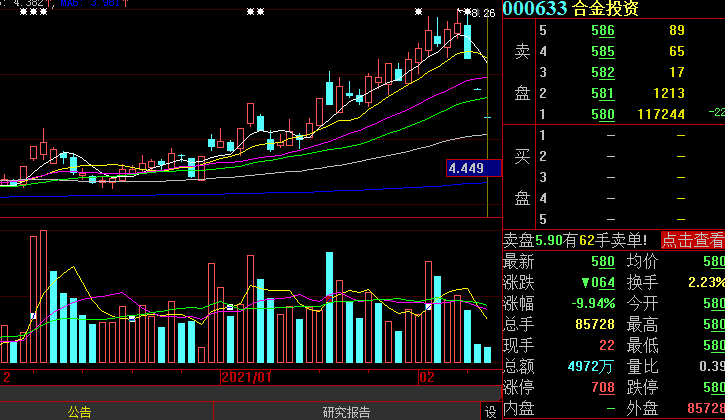Select sell volume 1213

669,93
